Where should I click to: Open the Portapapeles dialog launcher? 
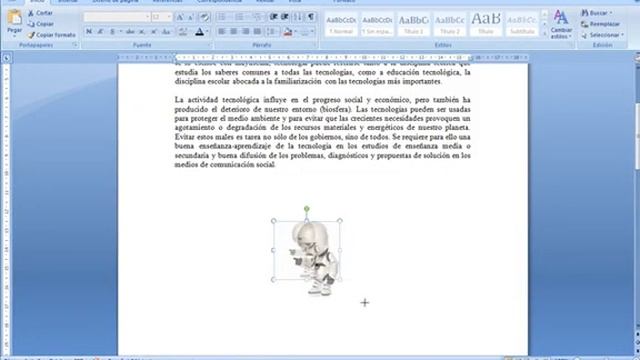[75, 45]
